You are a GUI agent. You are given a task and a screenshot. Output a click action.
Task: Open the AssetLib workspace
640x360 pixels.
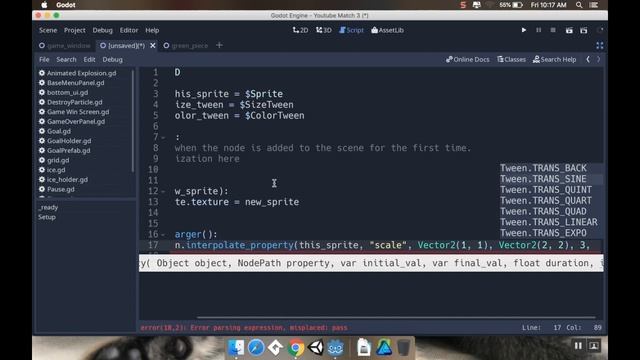click(x=387, y=30)
